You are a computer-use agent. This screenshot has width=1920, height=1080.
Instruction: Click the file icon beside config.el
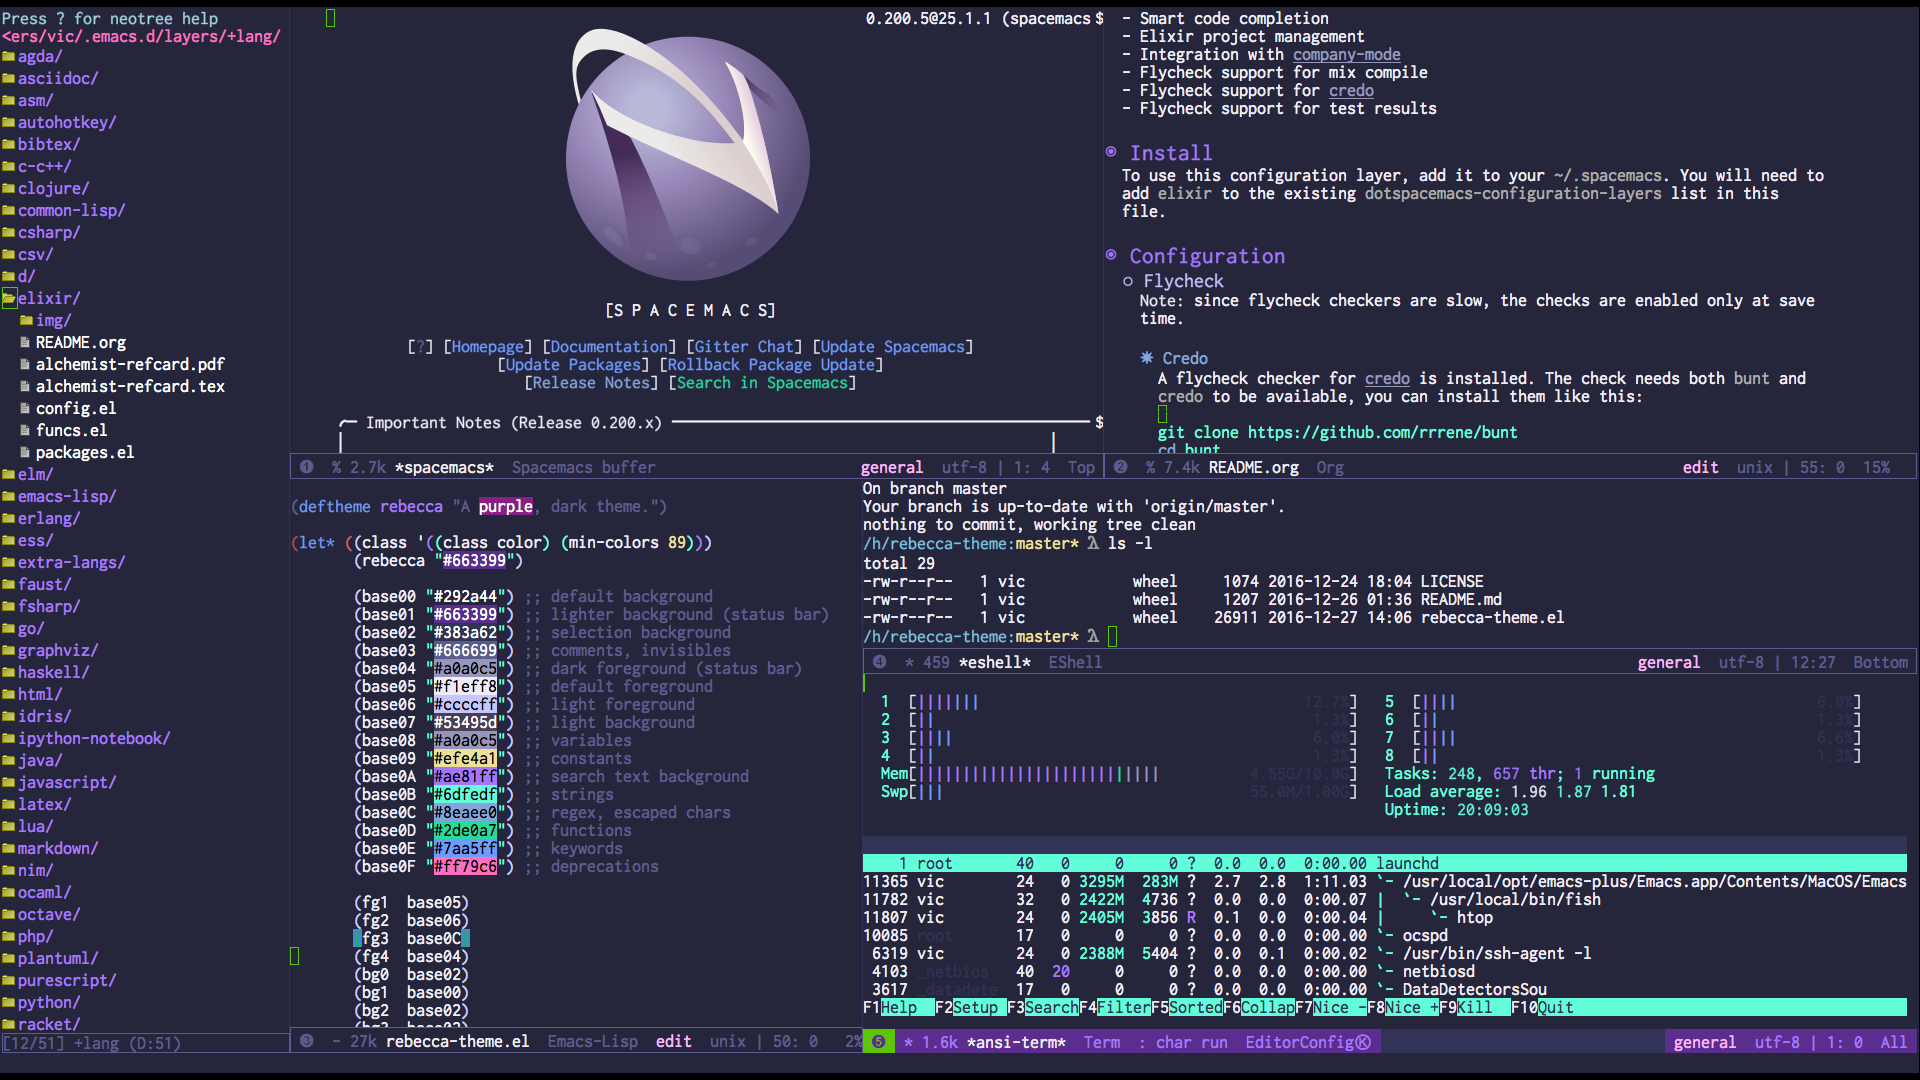[x=26, y=409]
